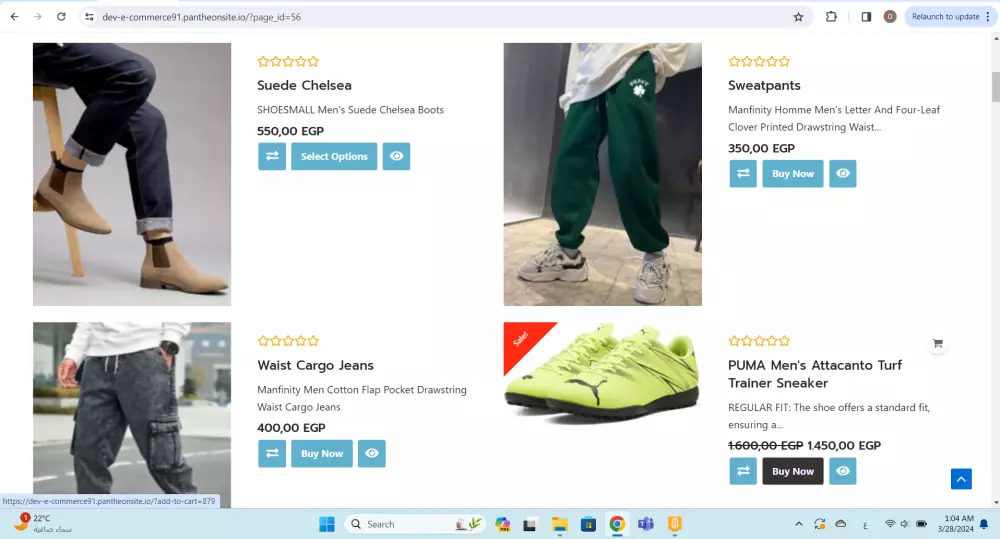Go back in browser history
1000x539 pixels.
click(15, 17)
